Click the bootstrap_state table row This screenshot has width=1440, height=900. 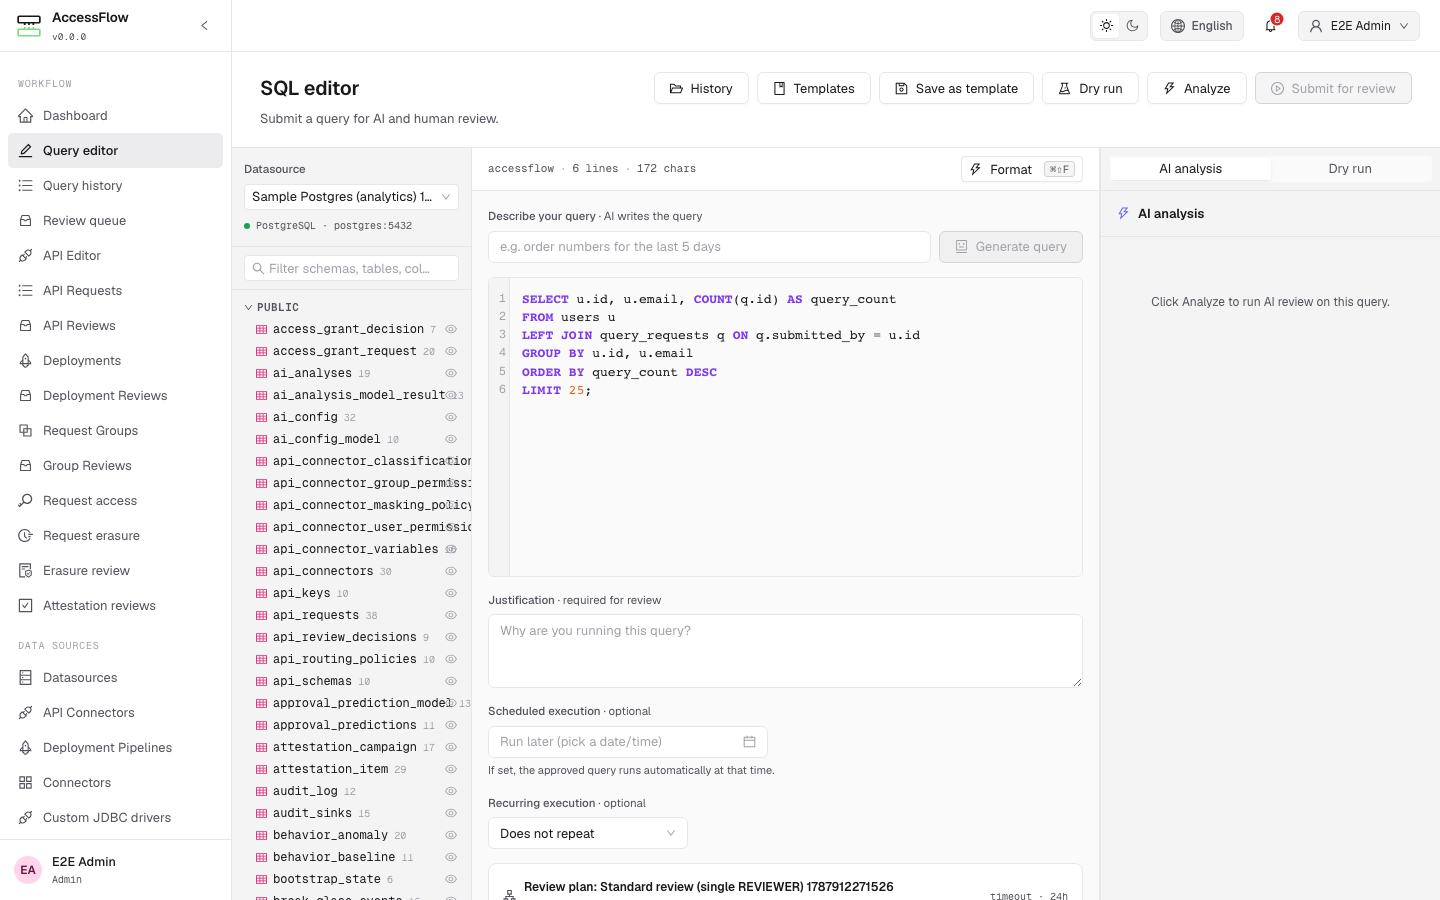click(x=351, y=879)
